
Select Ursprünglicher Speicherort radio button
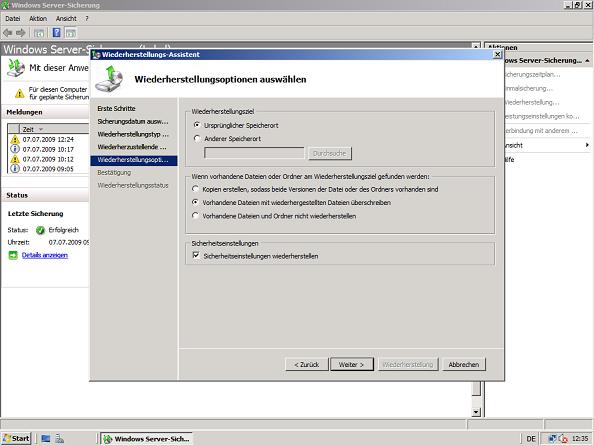(x=197, y=125)
